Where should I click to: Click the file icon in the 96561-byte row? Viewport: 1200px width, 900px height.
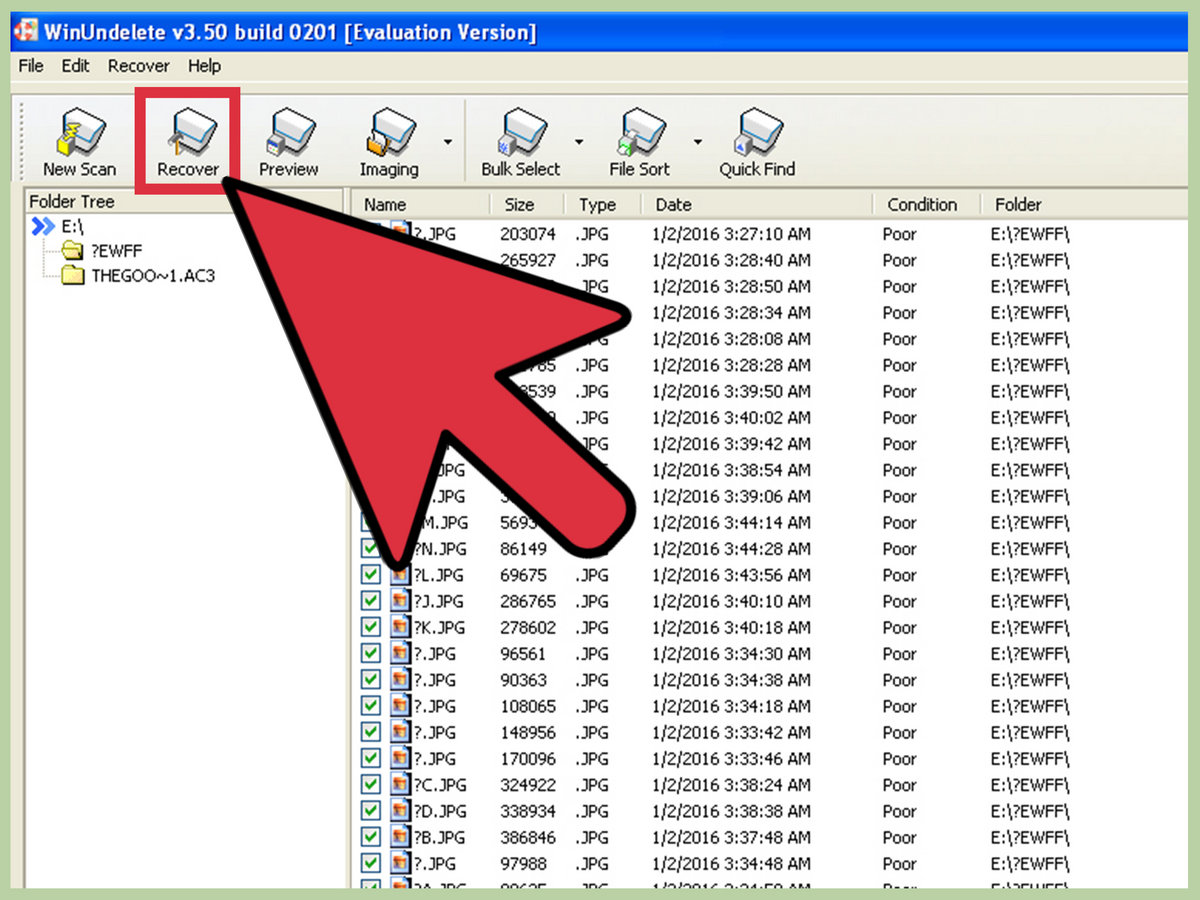(400, 653)
